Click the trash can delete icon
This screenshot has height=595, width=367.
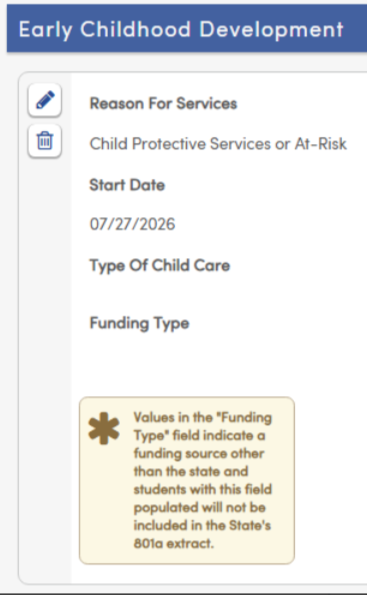(45, 141)
